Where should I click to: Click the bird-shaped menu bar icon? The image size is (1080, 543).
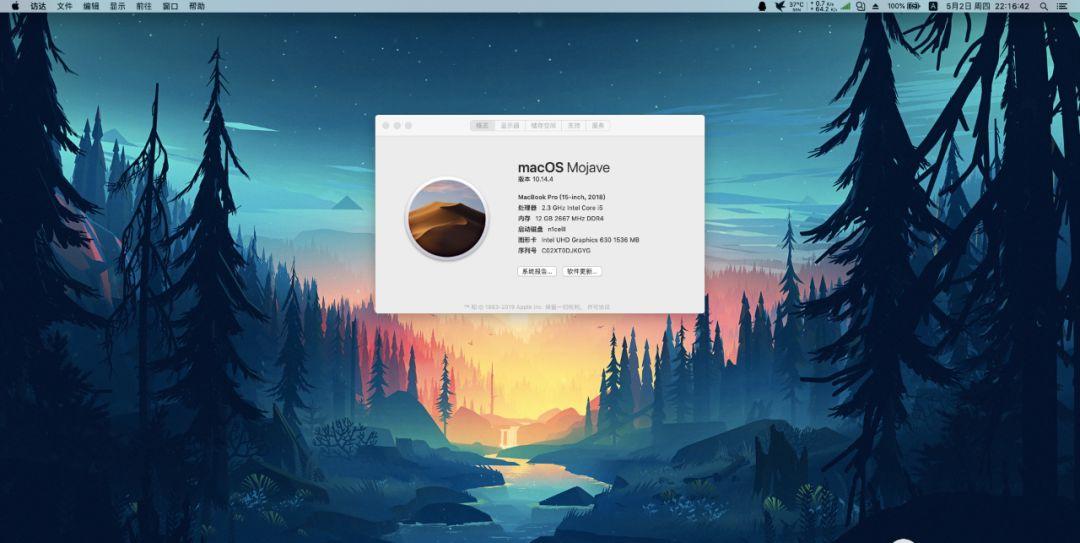click(780, 6)
